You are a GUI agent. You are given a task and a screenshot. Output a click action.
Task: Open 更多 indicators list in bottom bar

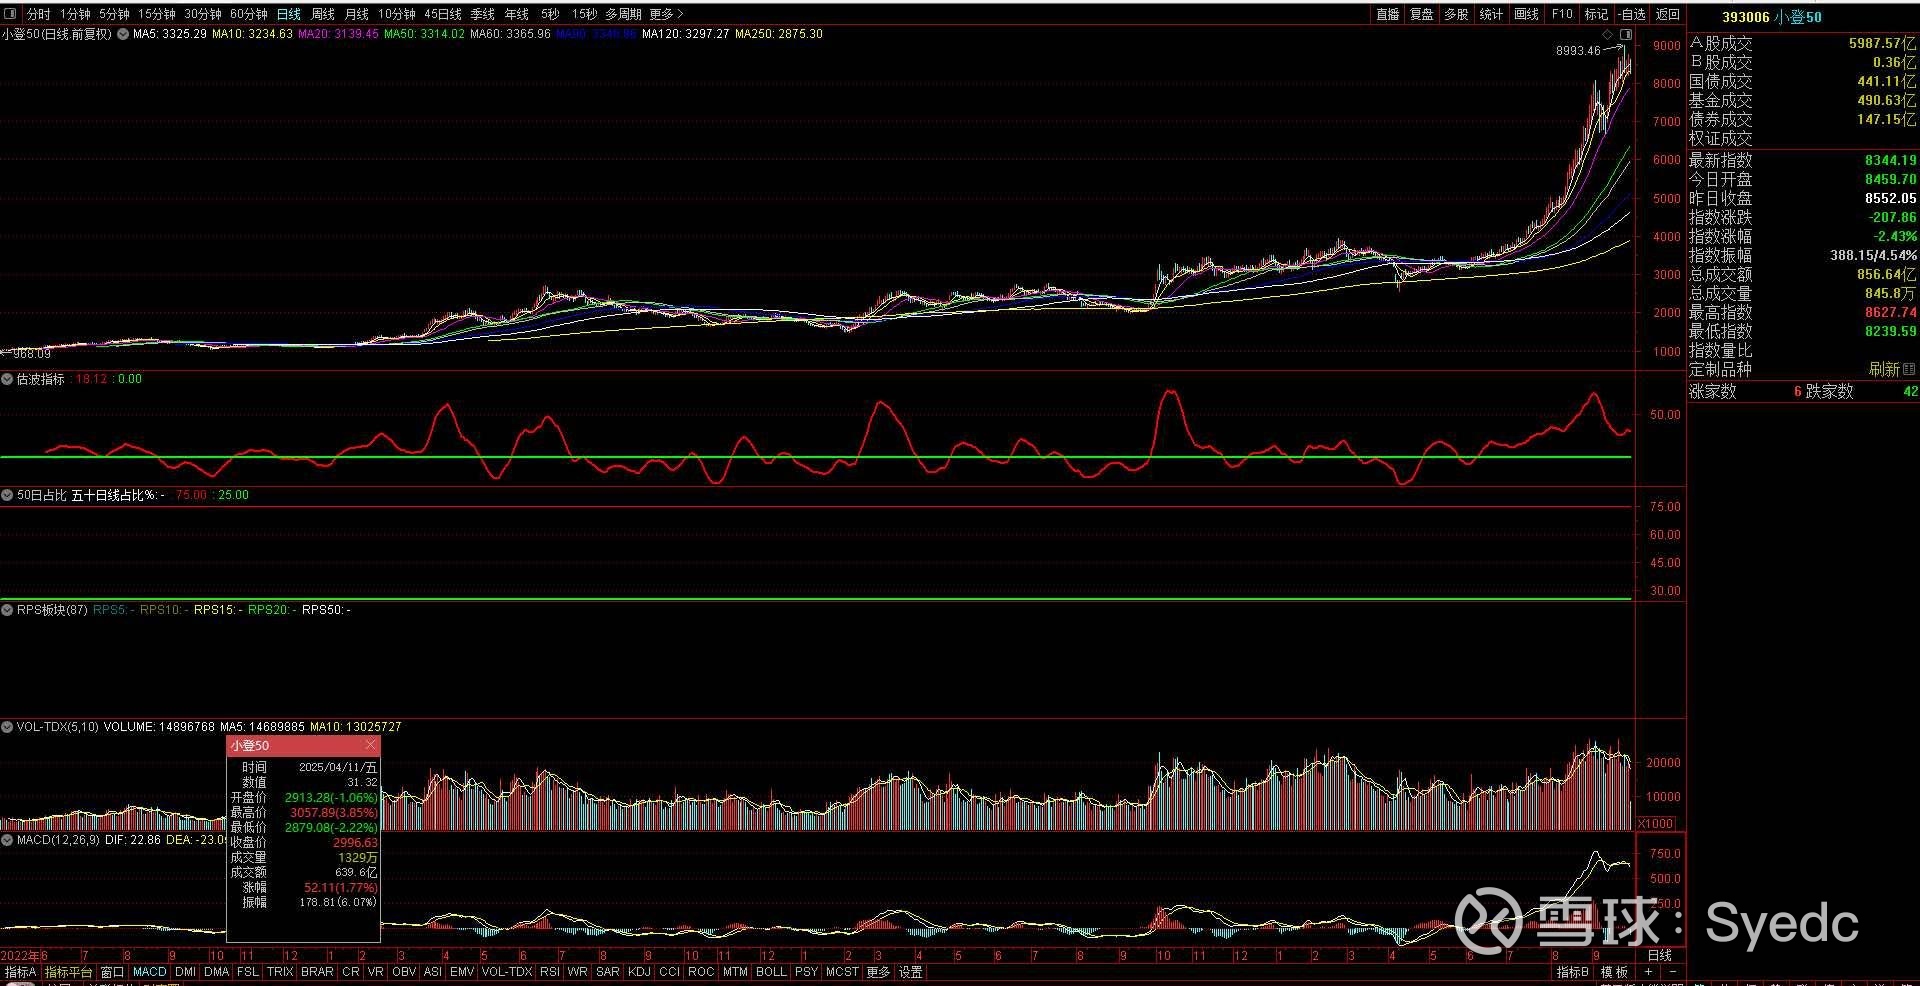(x=878, y=972)
